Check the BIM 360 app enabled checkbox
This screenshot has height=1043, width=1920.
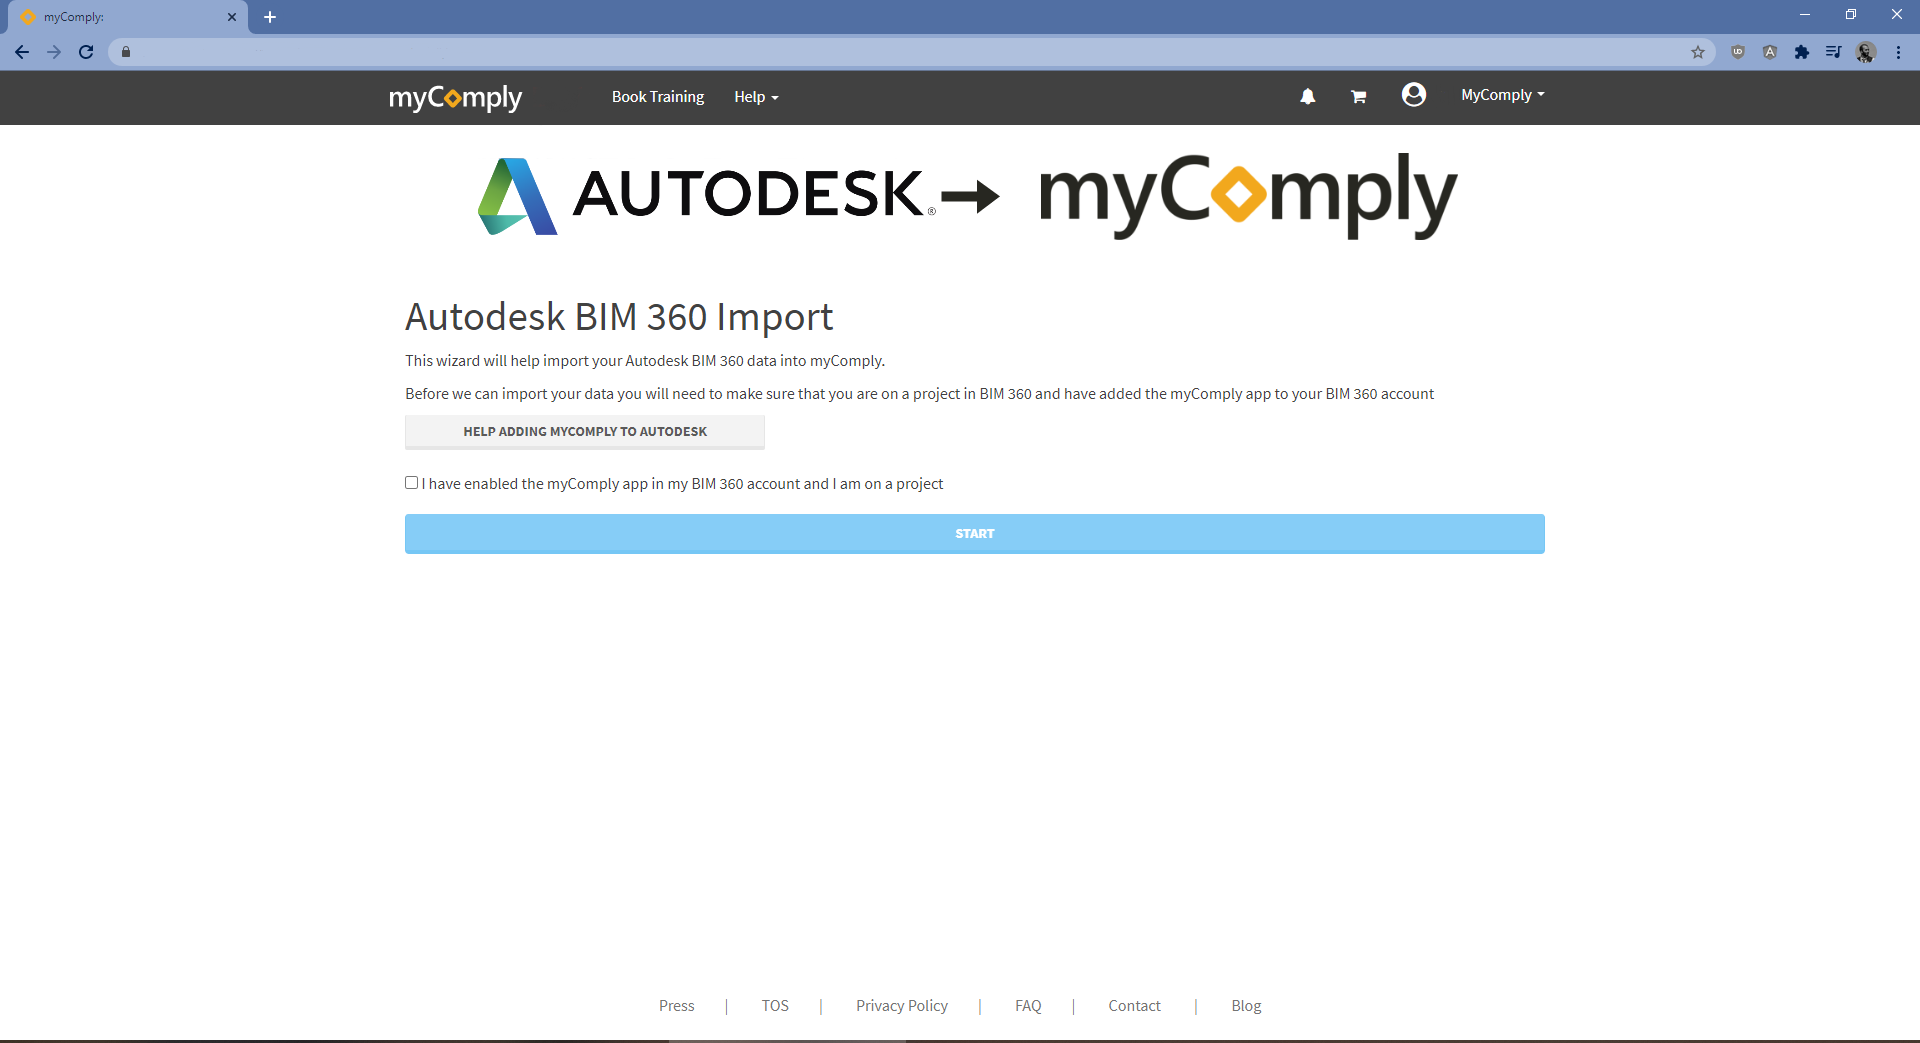pos(411,483)
